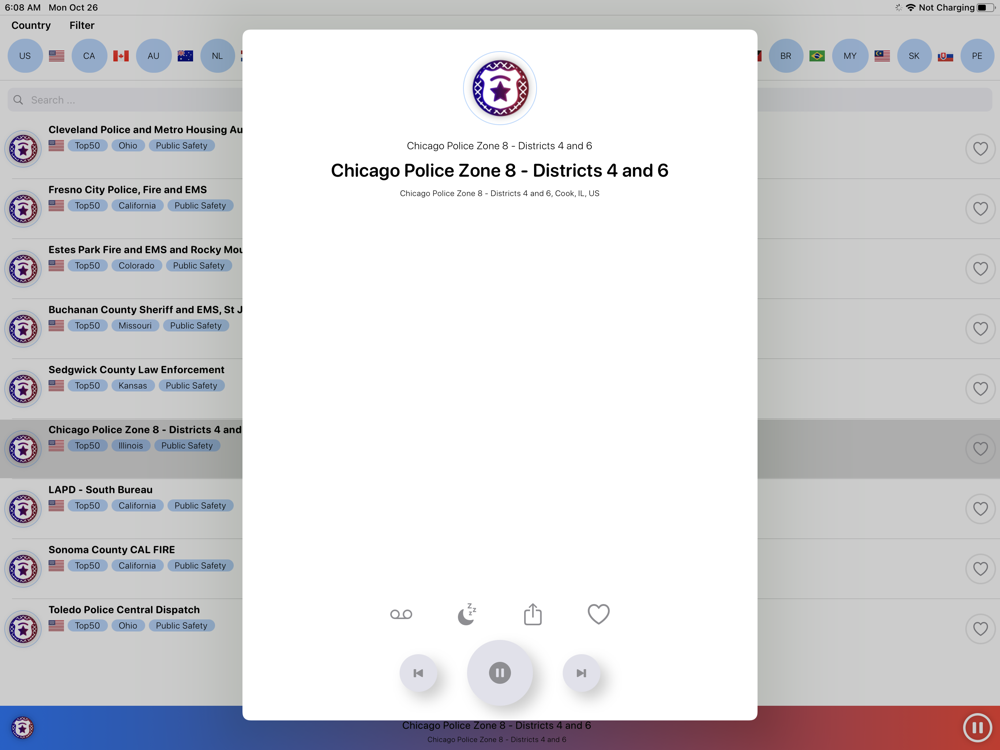
Task: Favorite Chicago Police Zone 8 list heart
Action: pos(980,448)
